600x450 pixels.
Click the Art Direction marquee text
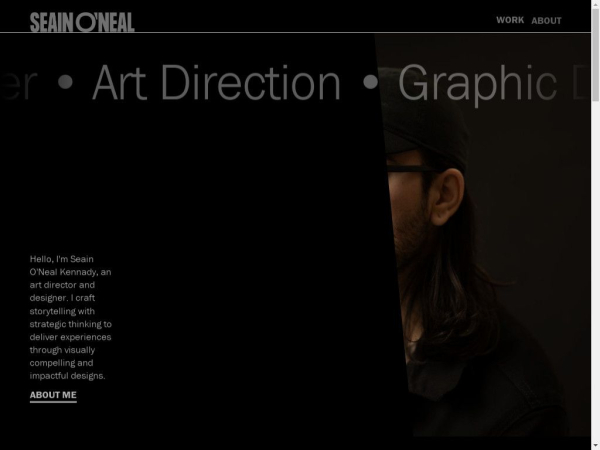[216, 83]
